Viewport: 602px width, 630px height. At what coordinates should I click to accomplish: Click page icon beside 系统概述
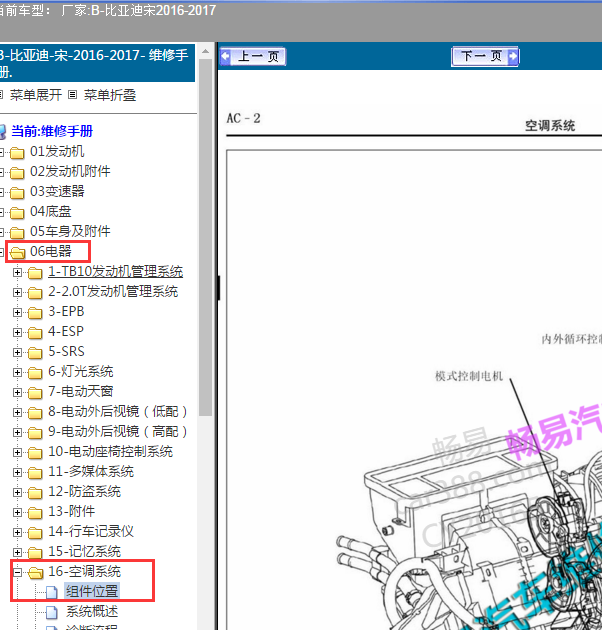51,612
